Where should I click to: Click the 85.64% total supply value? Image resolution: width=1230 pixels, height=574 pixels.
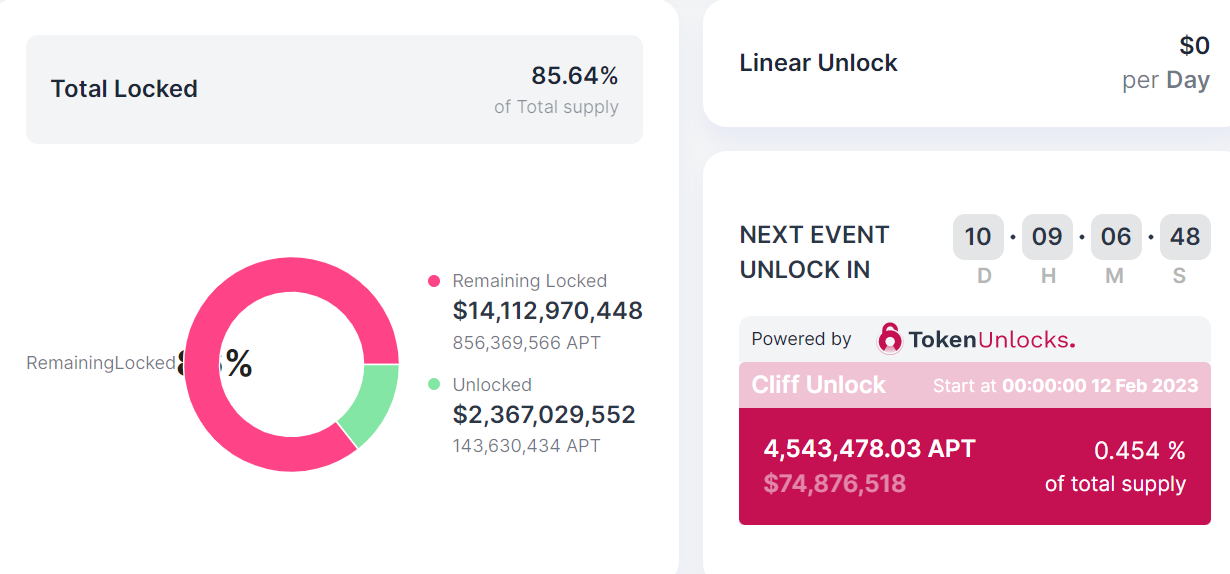pyautogui.click(x=574, y=76)
